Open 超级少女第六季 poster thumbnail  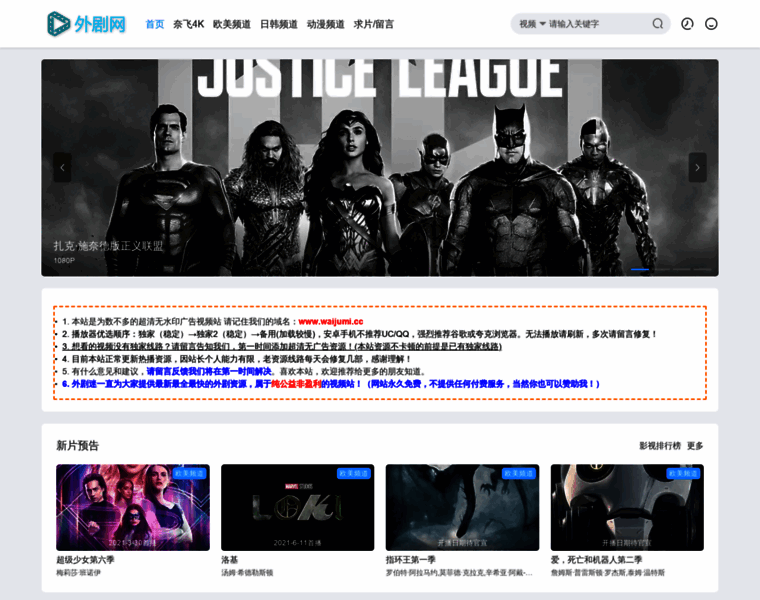pos(133,507)
